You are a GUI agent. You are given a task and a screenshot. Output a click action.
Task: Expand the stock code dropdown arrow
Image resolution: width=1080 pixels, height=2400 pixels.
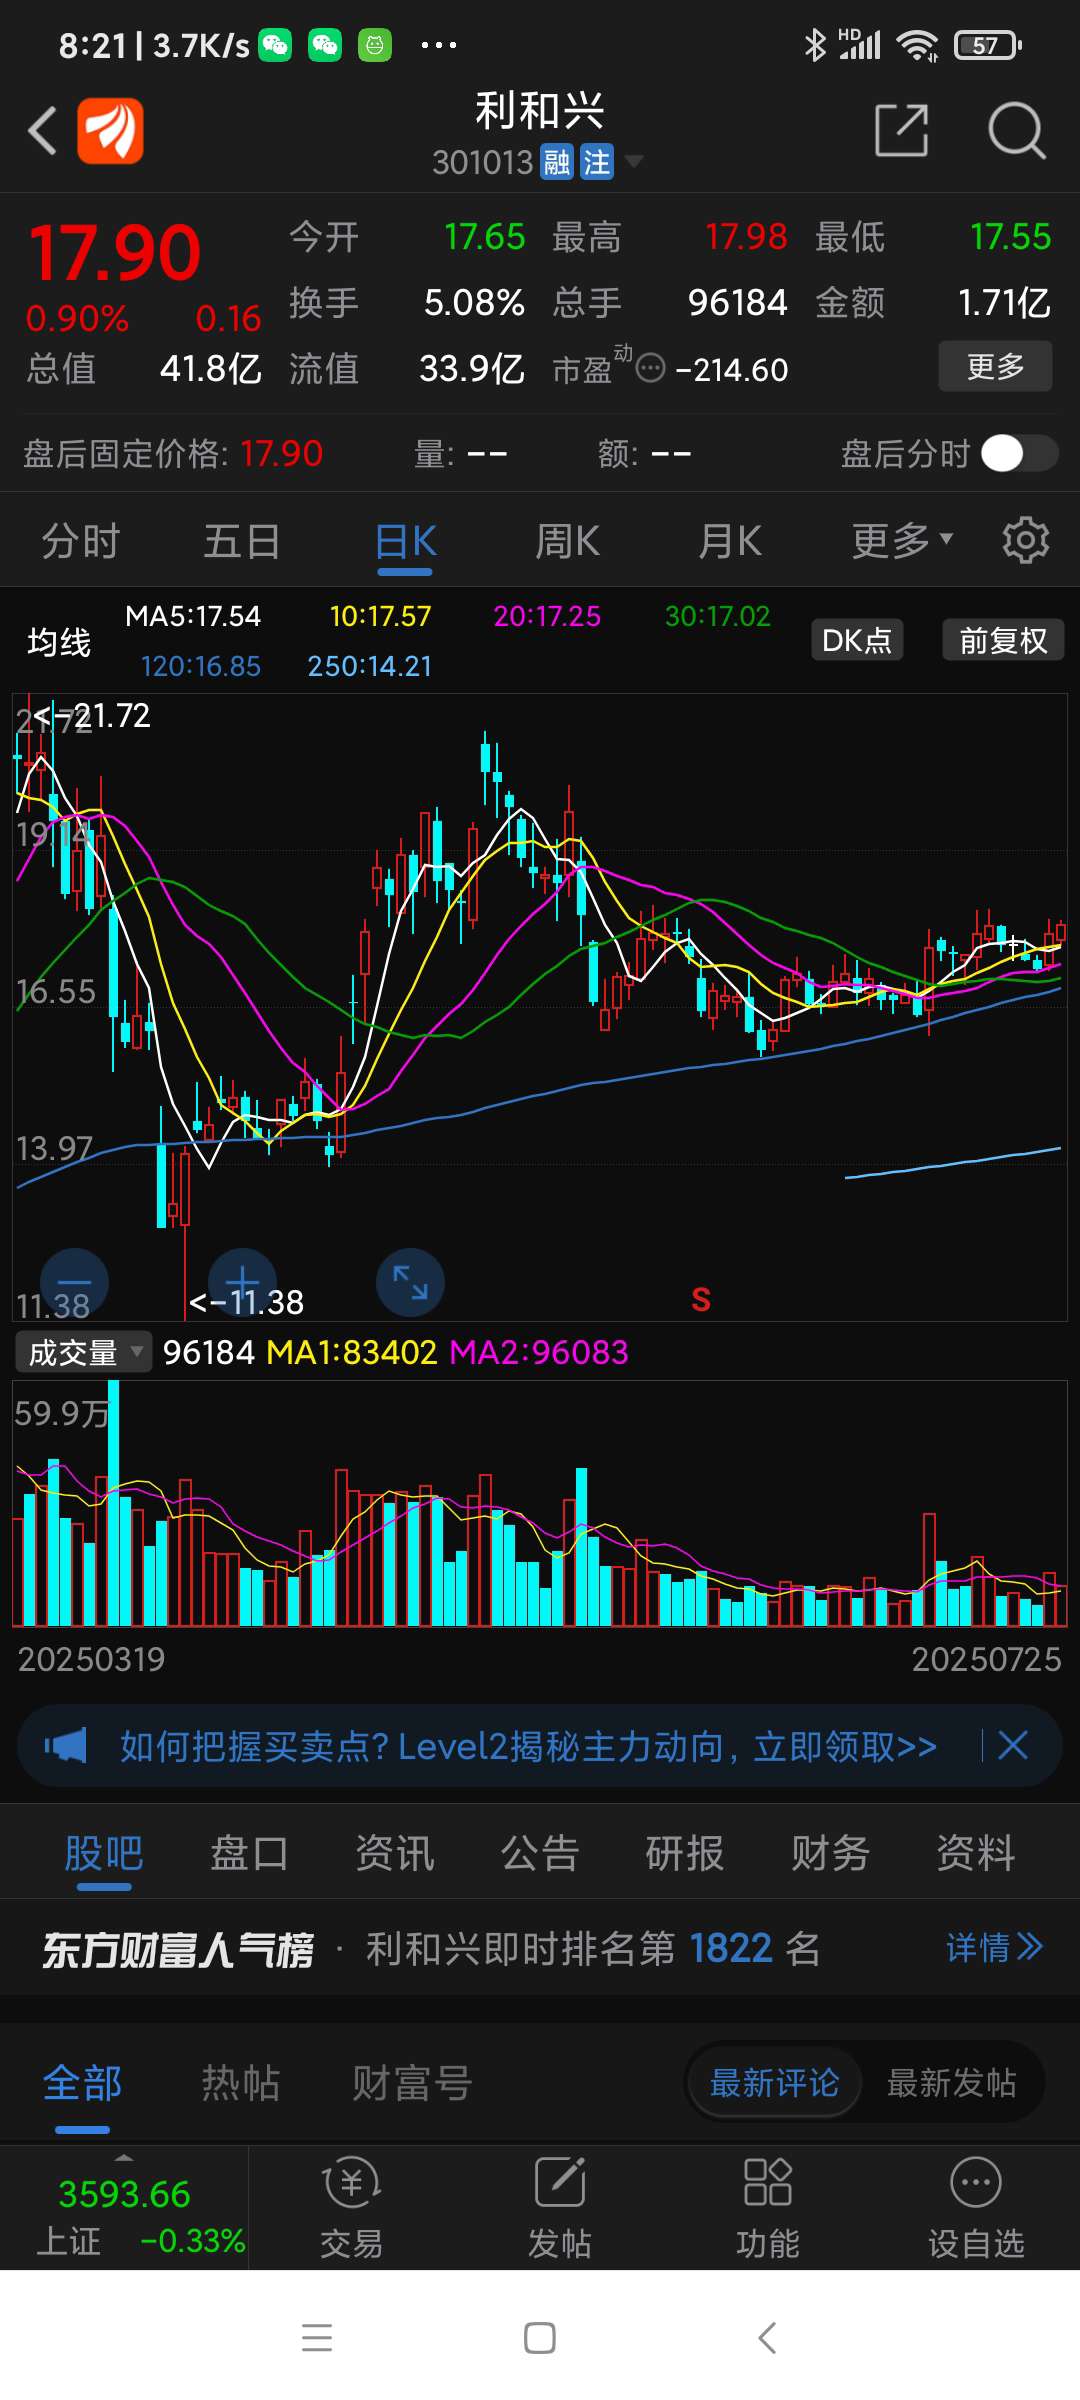(x=634, y=161)
